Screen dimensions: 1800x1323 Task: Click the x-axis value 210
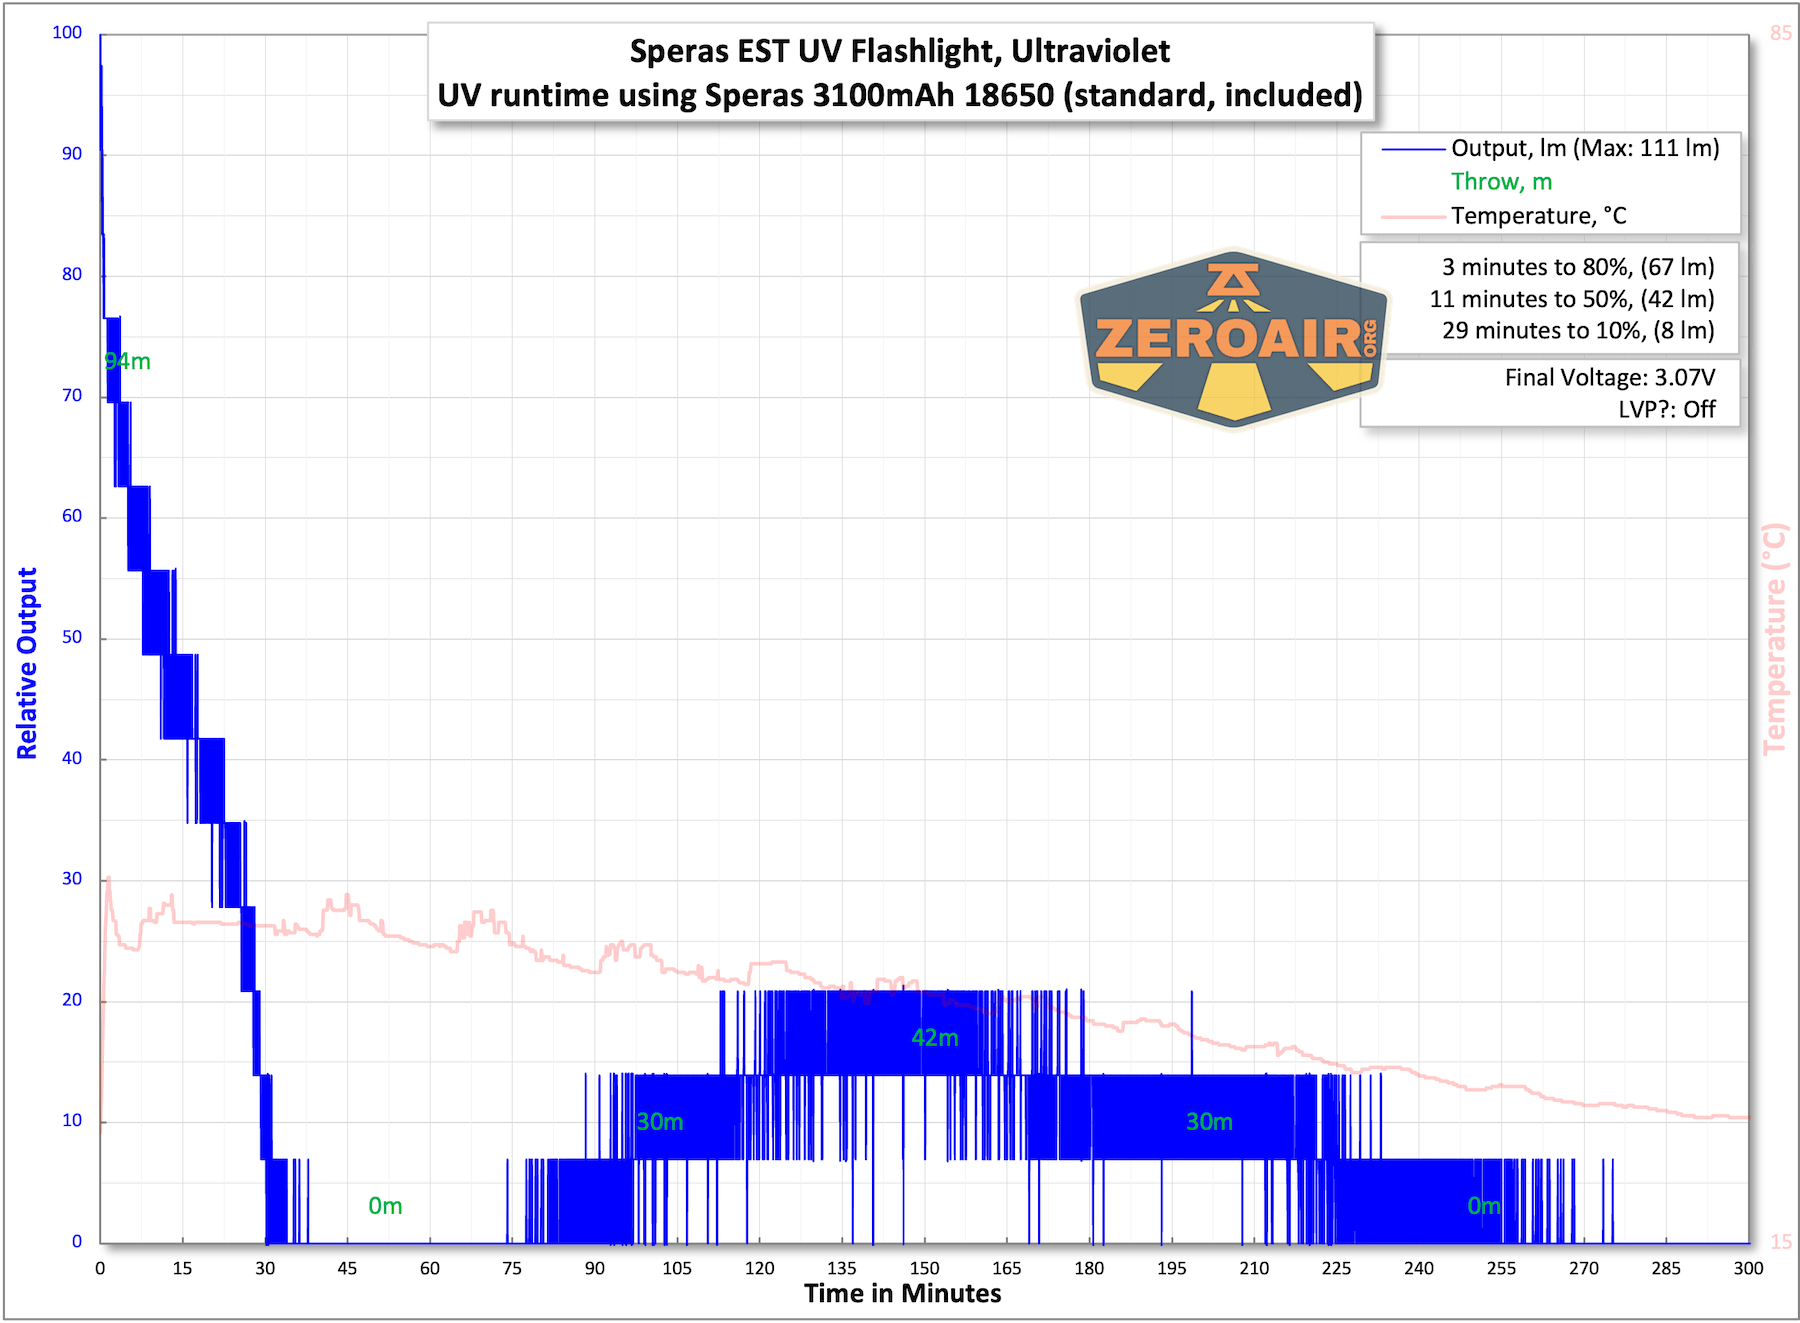pyautogui.click(x=1254, y=1268)
